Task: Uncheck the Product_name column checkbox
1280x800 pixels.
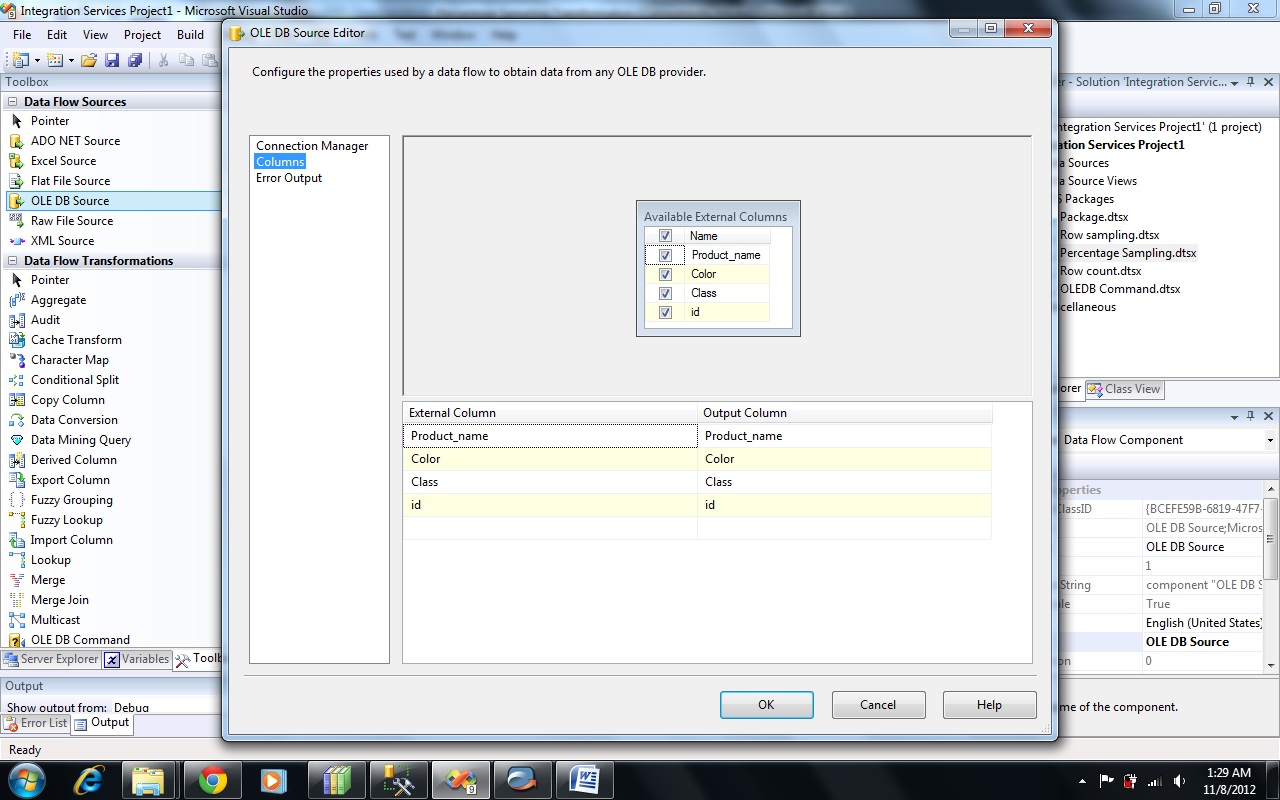Action: pyautogui.click(x=665, y=255)
